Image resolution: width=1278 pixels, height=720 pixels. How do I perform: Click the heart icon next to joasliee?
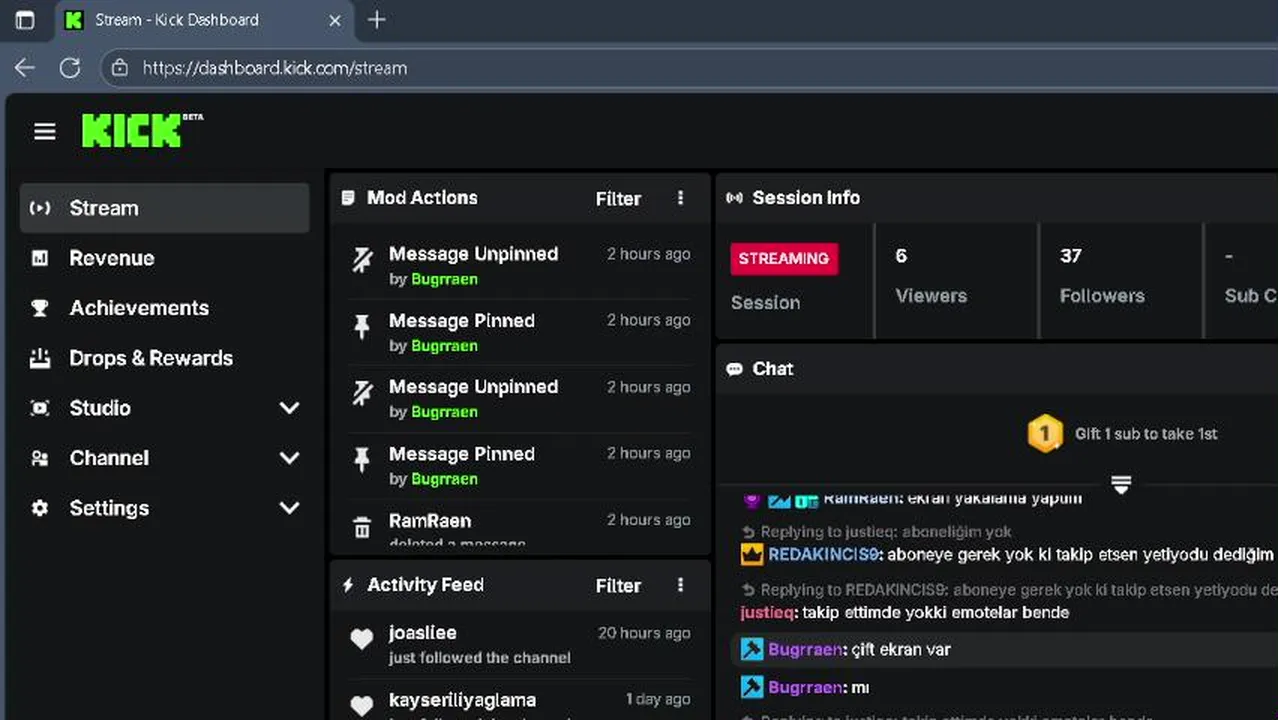click(362, 640)
